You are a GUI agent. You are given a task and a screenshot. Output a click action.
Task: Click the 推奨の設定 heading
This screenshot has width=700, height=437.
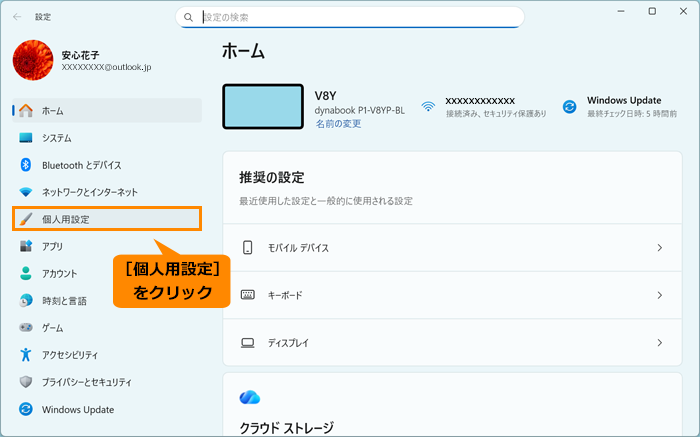pyautogui.click(x=271, y=177)
